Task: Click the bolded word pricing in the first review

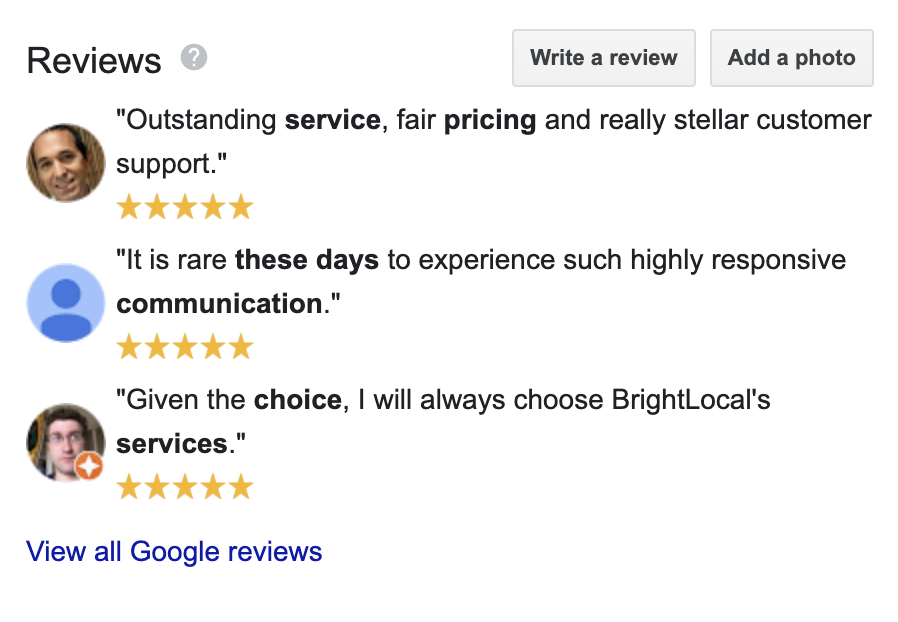Action: pos(490,119)
